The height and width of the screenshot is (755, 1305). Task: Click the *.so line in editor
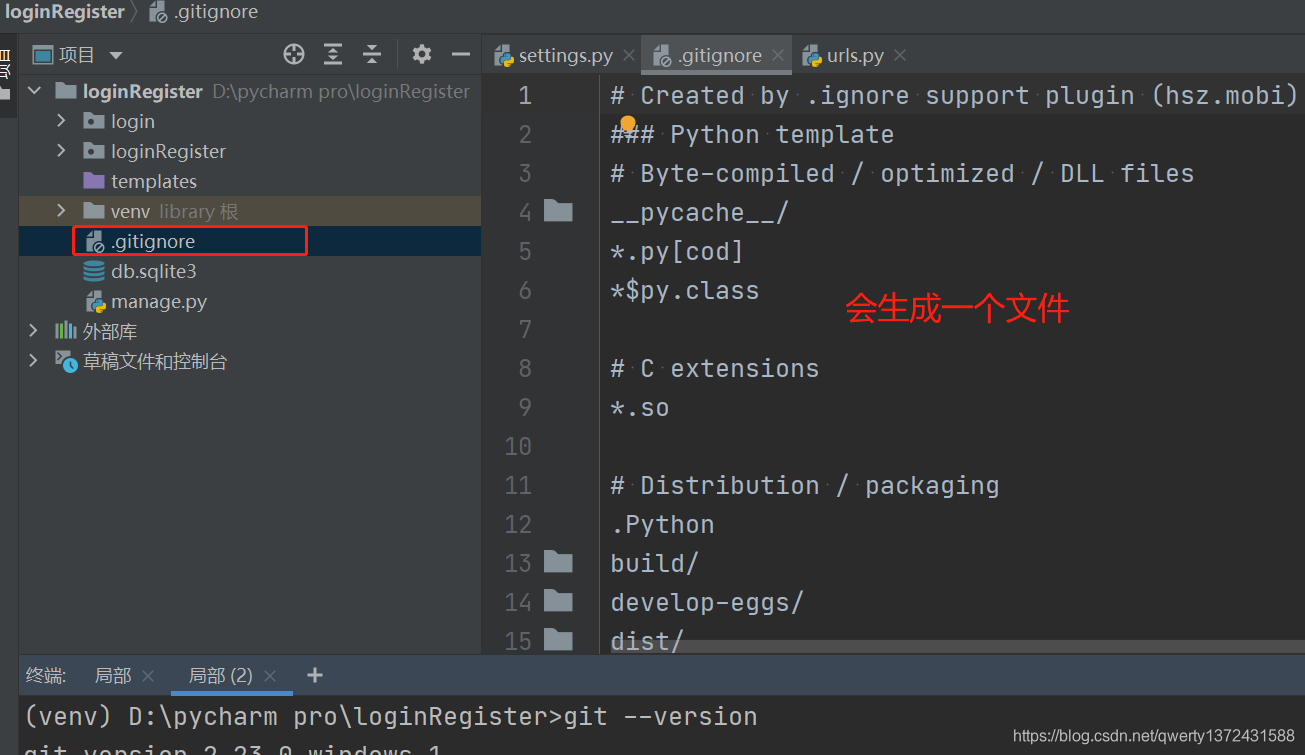click(639, 407)
